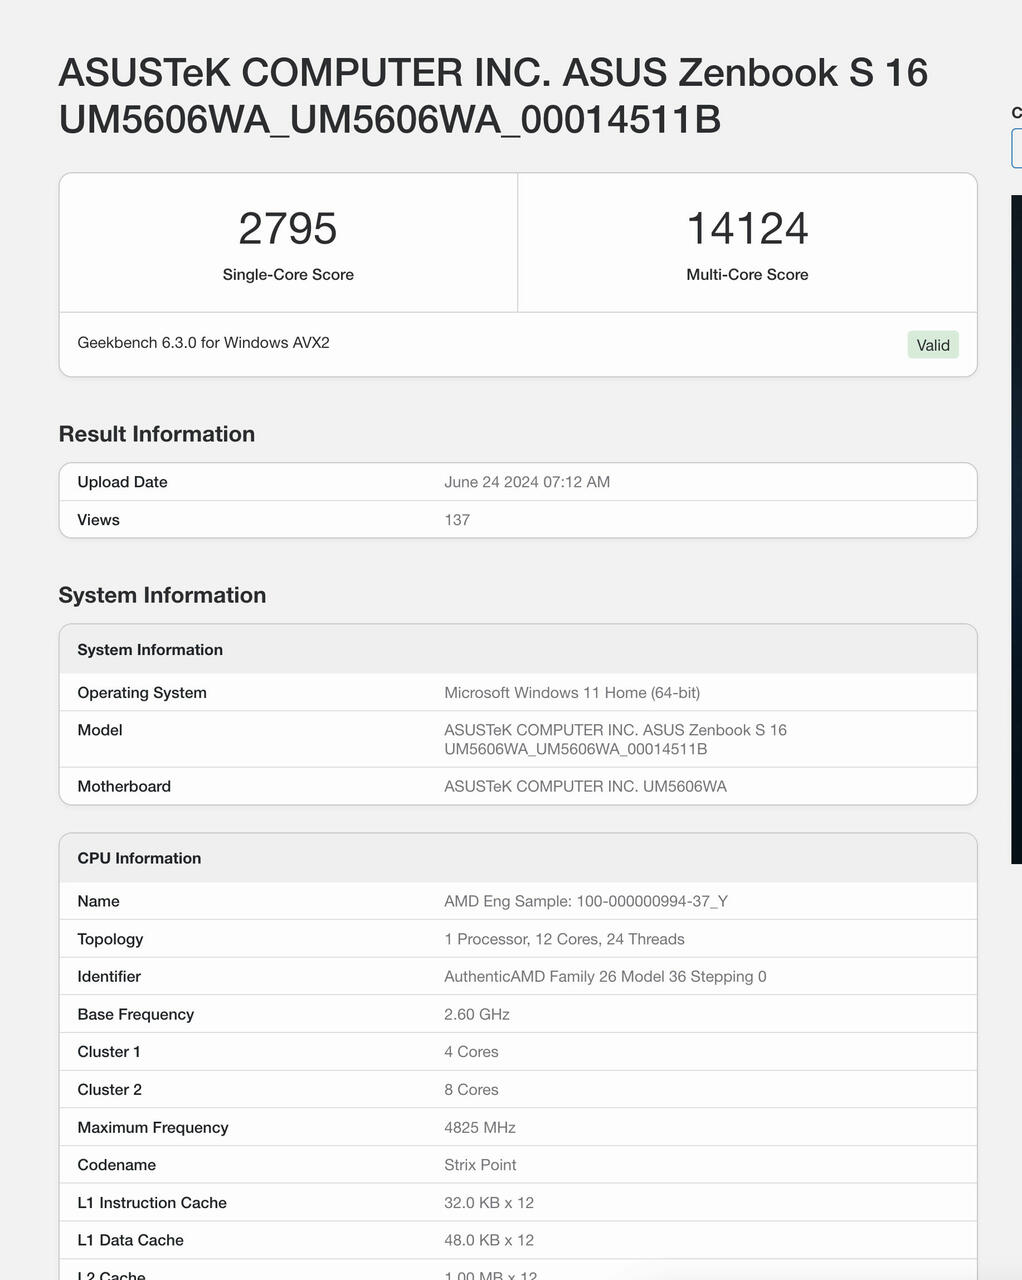Select "Microsoft Windows 11 Home (64-bit)" value
This screenshot has width=1022, height=1280.
(x=572, y=693)
